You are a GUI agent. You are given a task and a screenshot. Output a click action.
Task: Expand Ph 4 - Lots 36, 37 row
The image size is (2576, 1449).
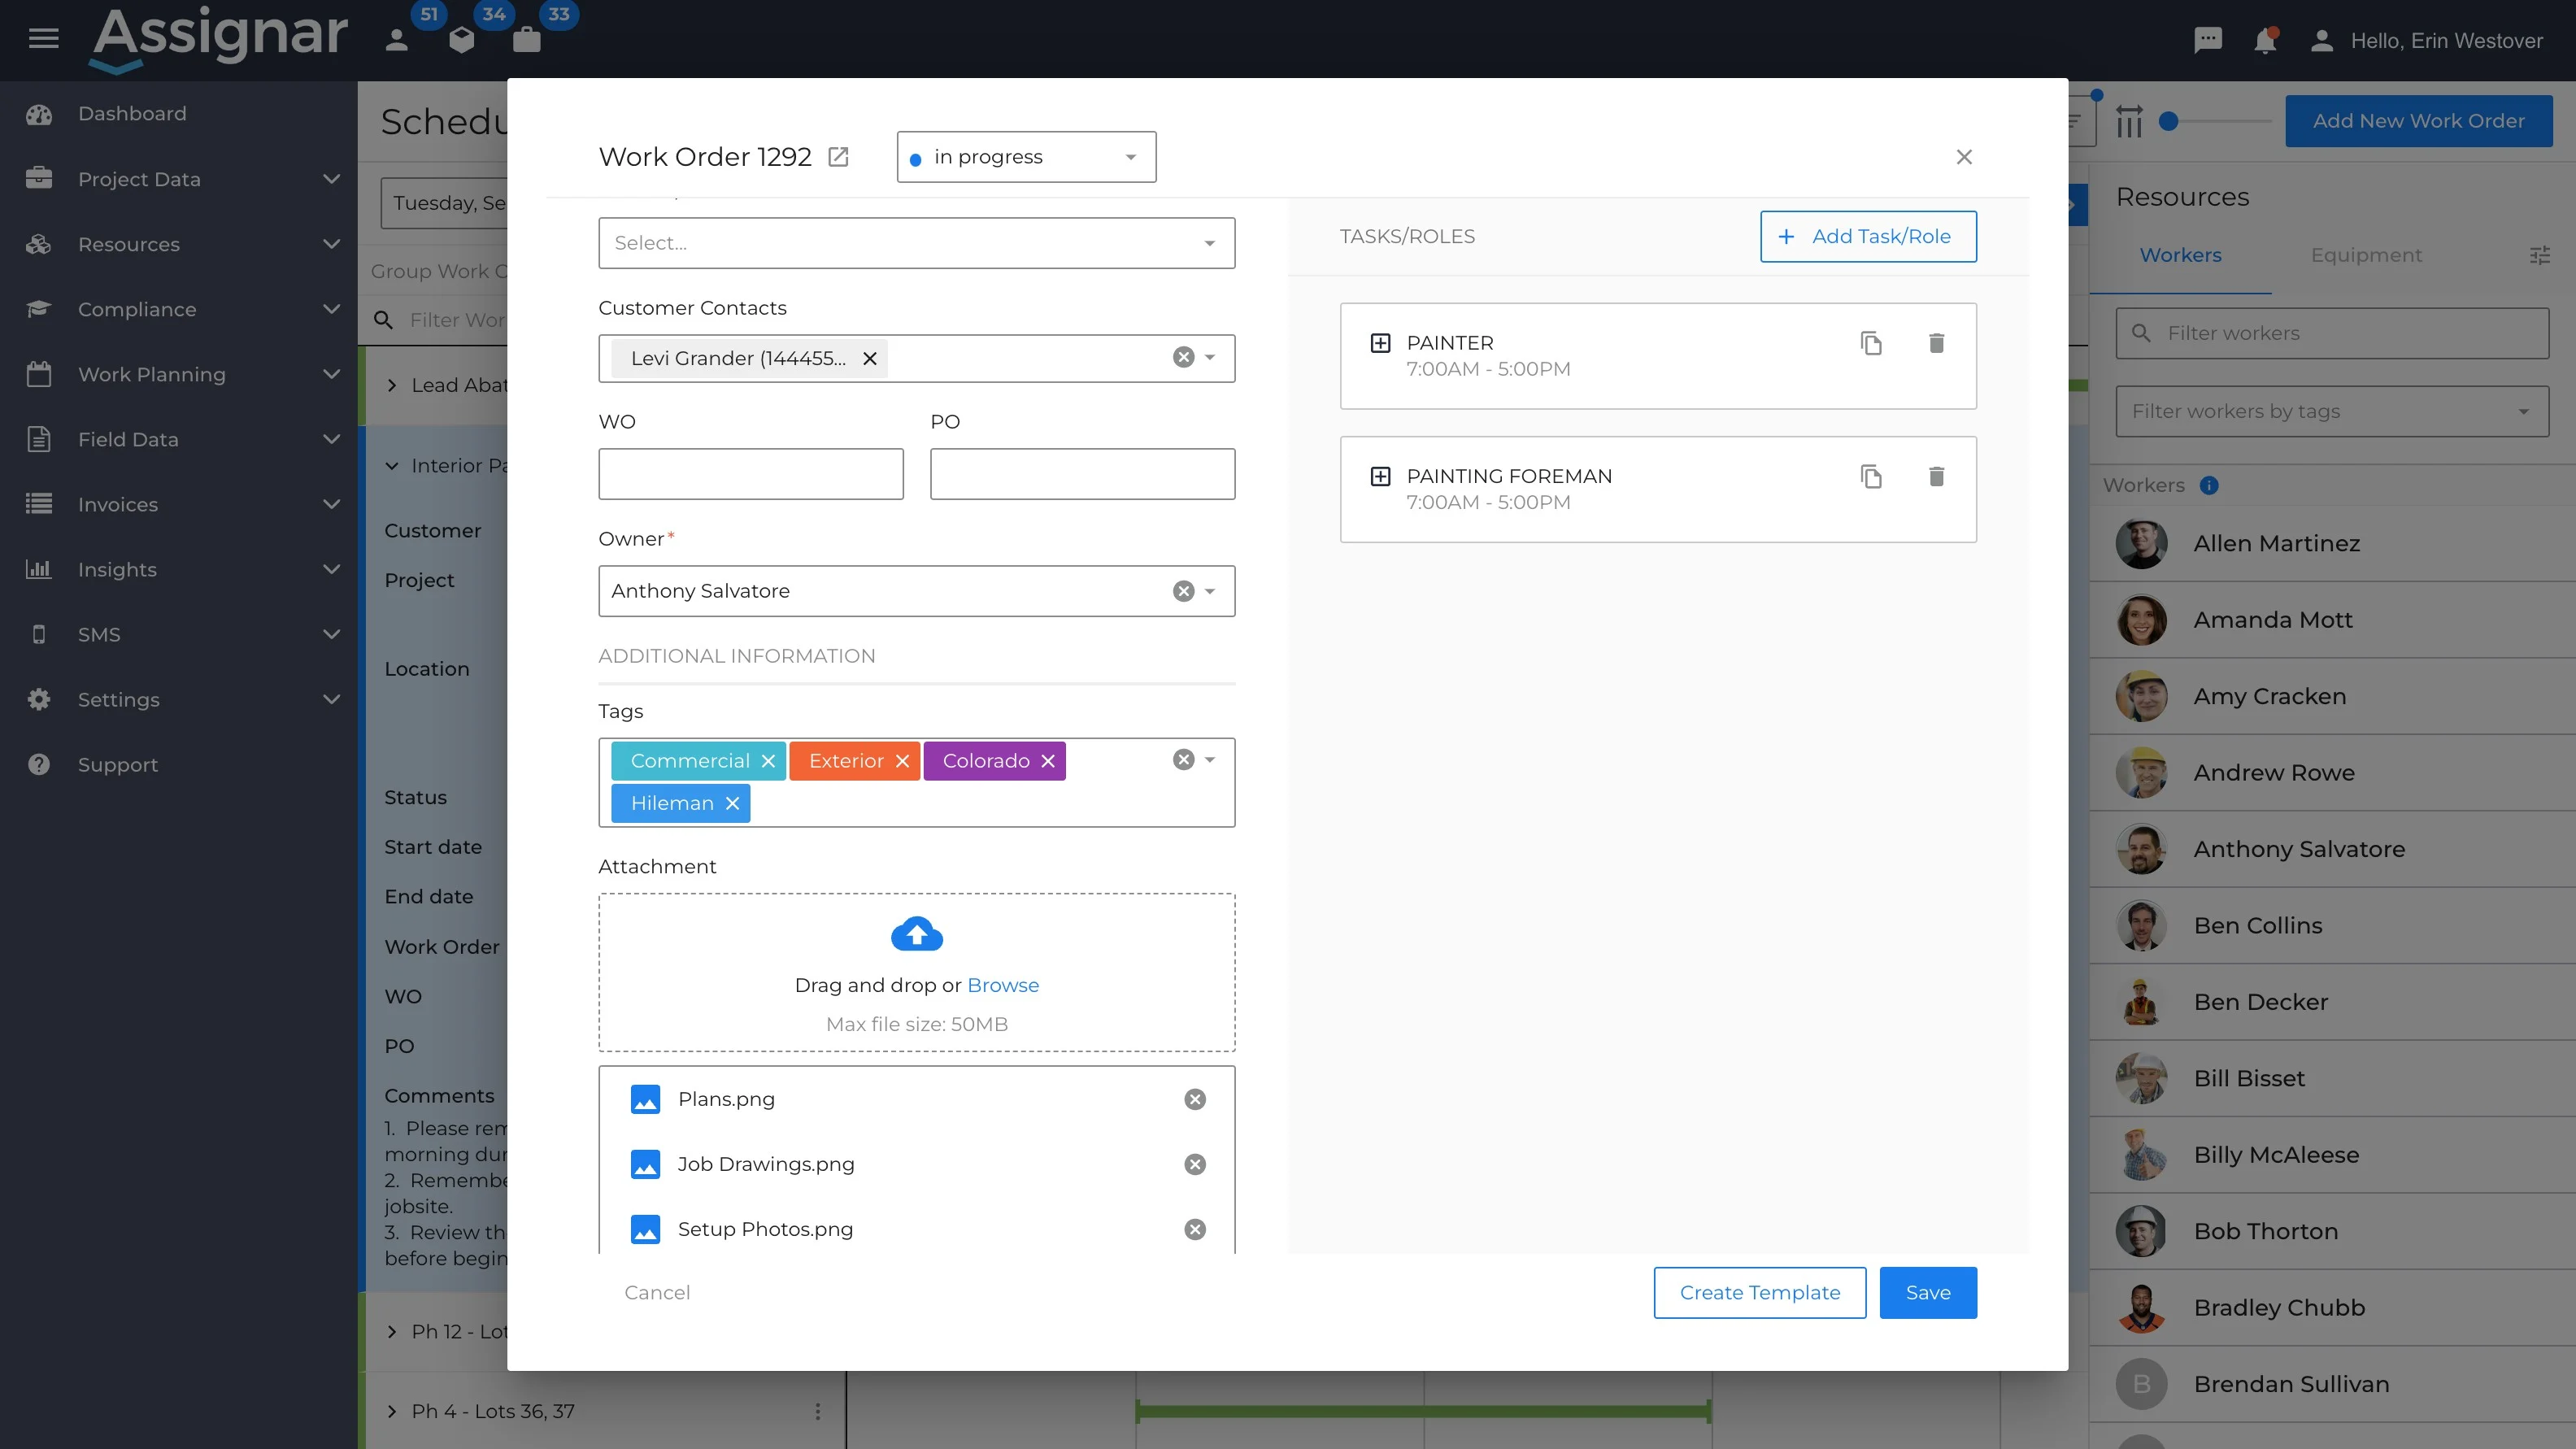pos(392,1411)
